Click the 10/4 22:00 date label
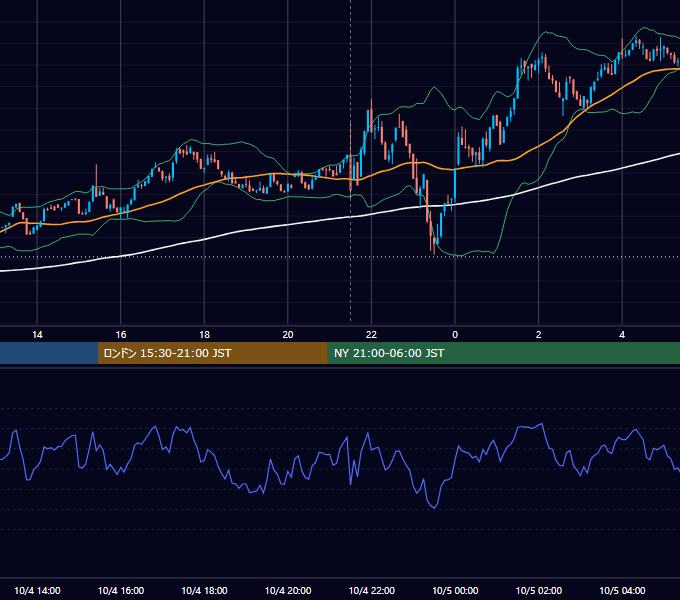680x600 pixels. pyautogui.click(x=372, y=590)
